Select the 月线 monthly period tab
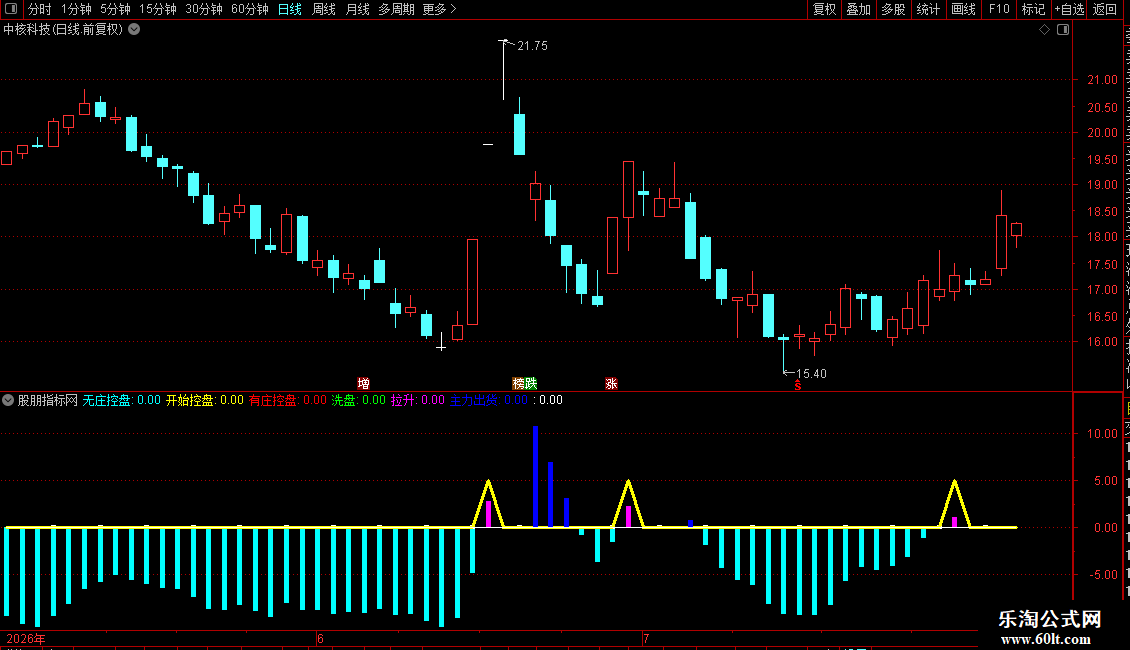 point(357,9)
